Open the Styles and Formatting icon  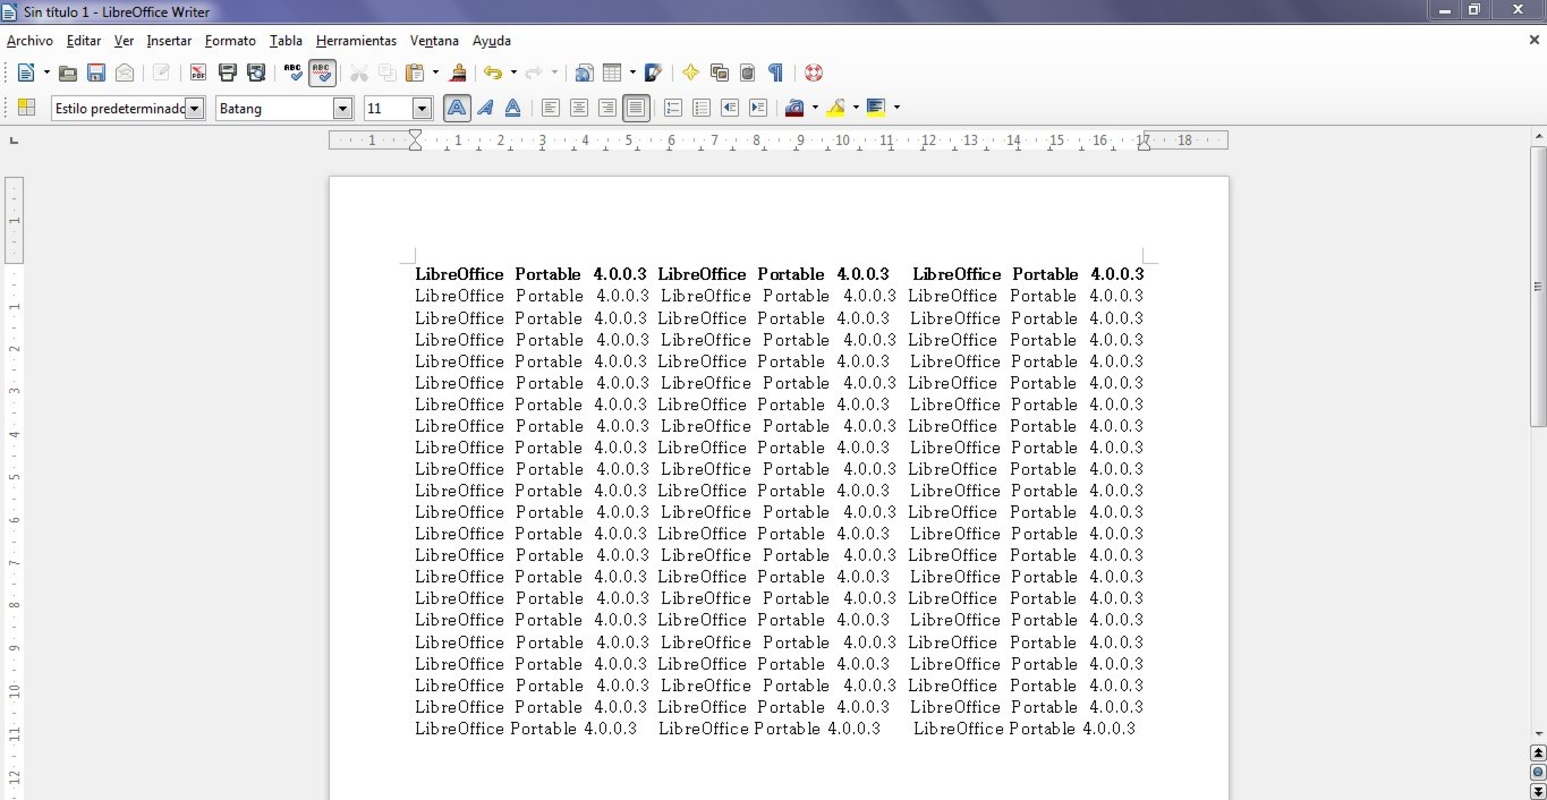click(x=27, y=108)
